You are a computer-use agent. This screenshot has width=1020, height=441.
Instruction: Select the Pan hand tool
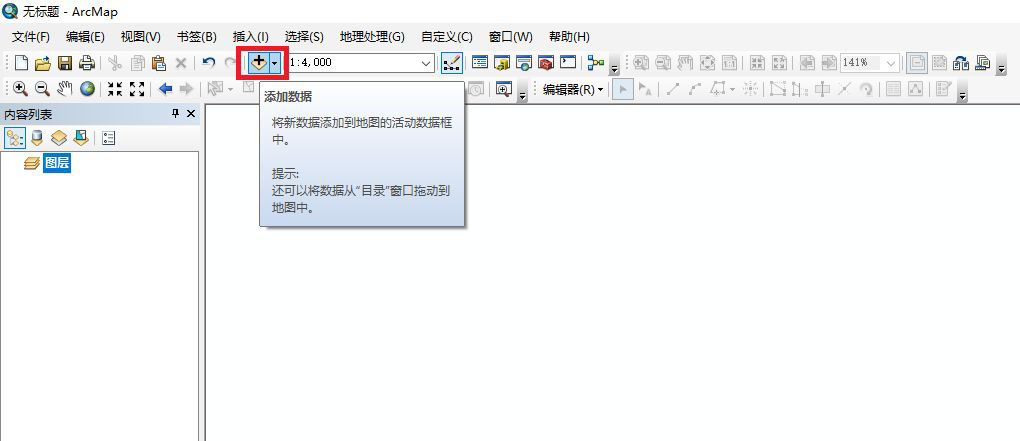click(x=64, y=88)
